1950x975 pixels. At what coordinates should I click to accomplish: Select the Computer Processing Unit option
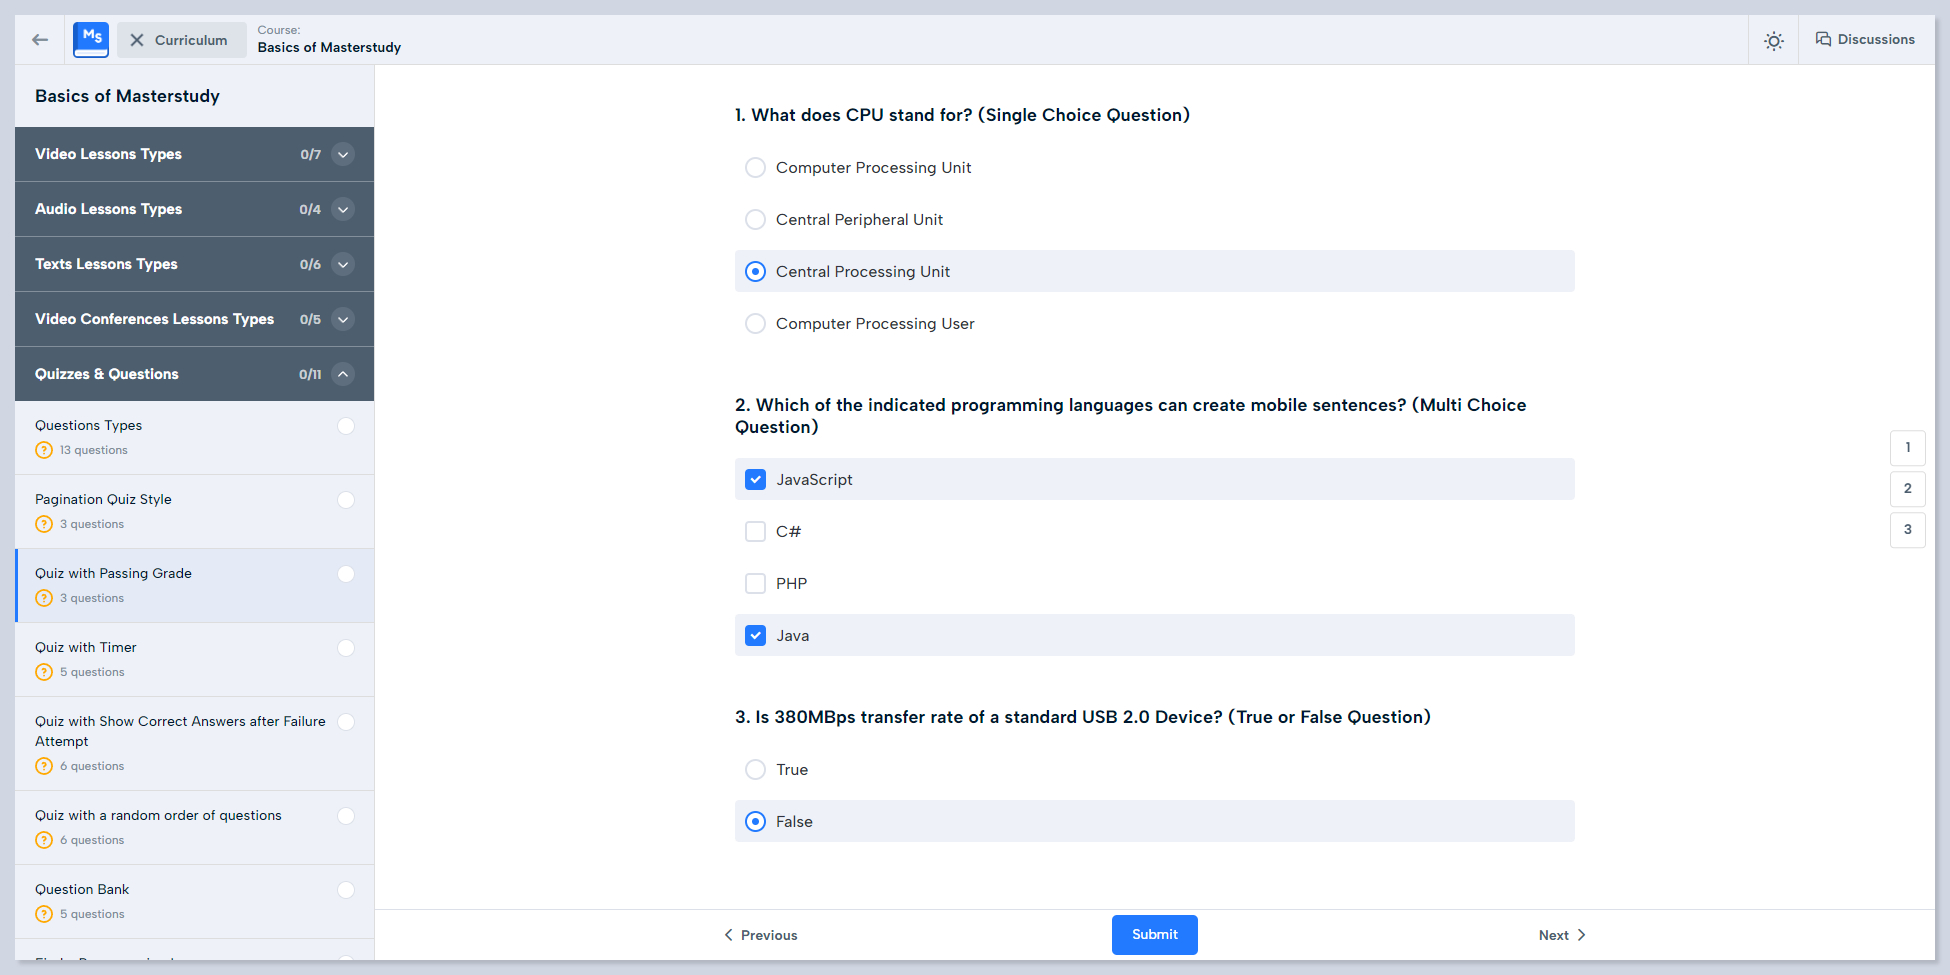[x=756, y=168]
